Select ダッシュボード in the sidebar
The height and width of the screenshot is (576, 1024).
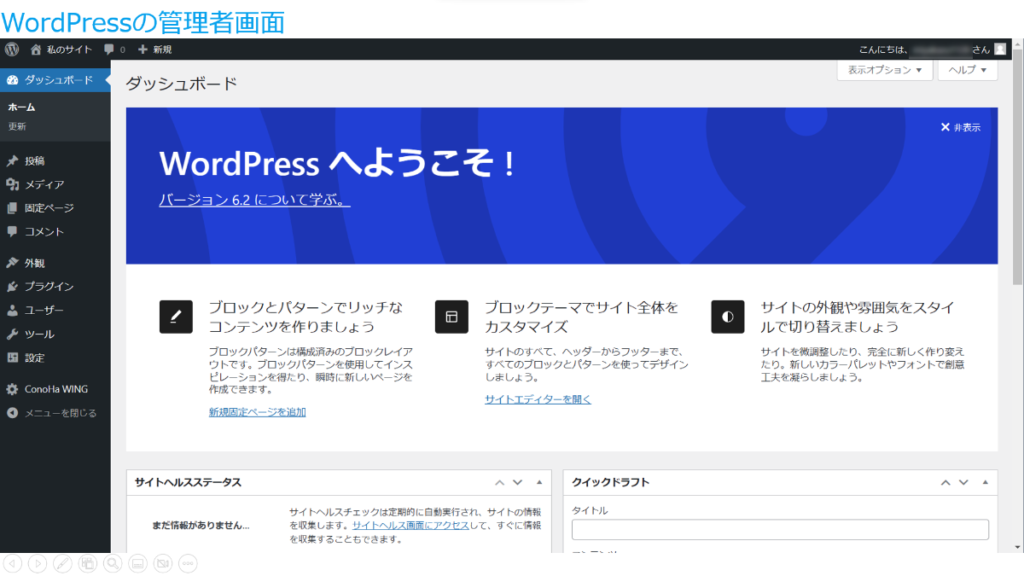click(x=55, y=80)
